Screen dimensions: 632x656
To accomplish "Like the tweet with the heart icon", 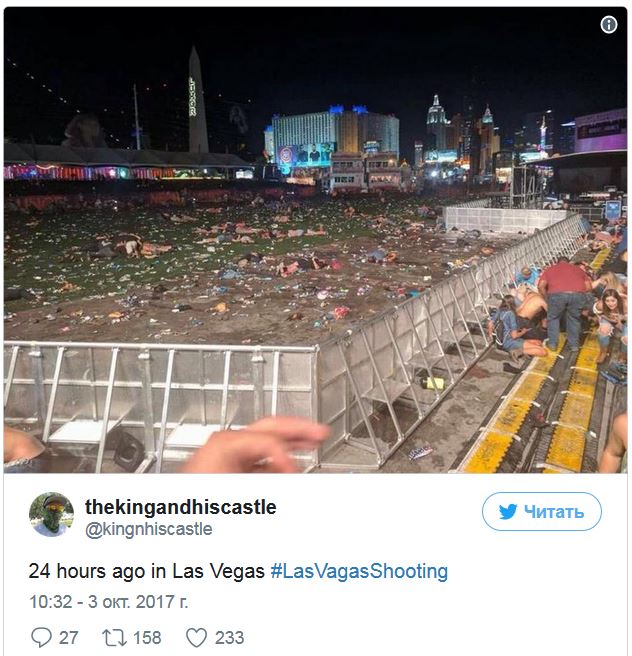I will (196, 638).
